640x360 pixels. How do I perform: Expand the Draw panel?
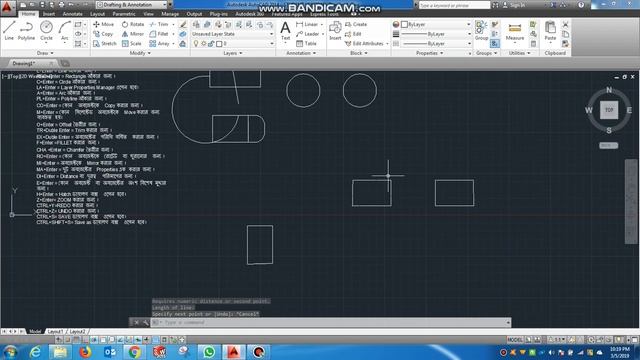(x=45, y=53)
